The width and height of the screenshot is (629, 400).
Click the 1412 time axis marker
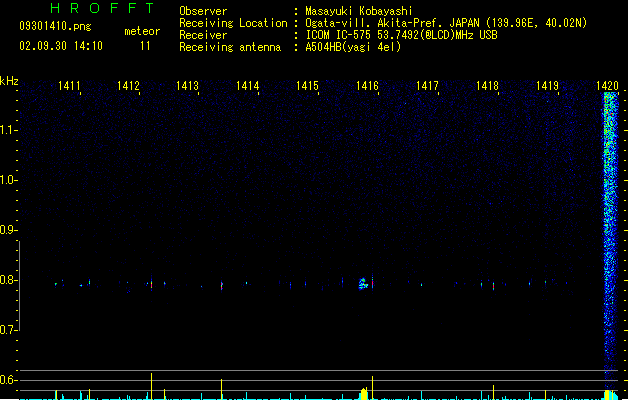(128, 86)
